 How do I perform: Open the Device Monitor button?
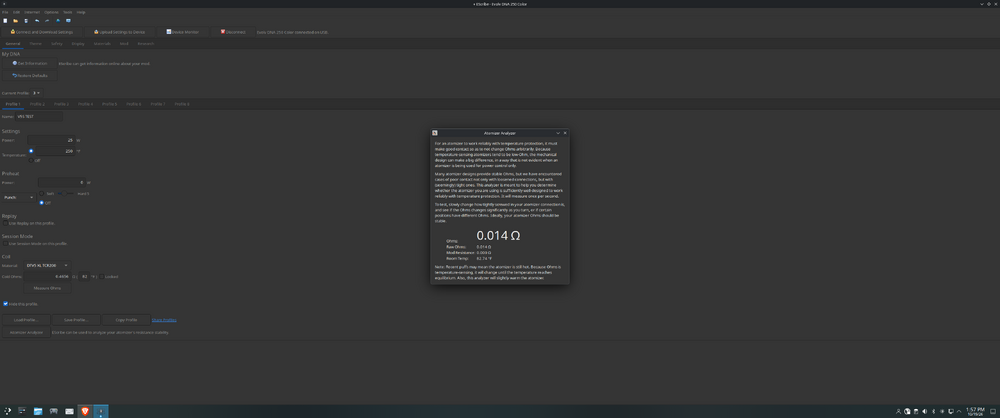(182, 32)
